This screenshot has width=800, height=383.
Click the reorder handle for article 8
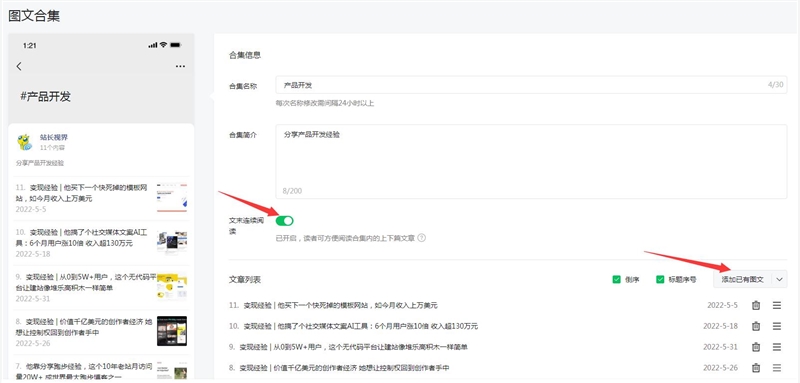click(x=777, y=368)
